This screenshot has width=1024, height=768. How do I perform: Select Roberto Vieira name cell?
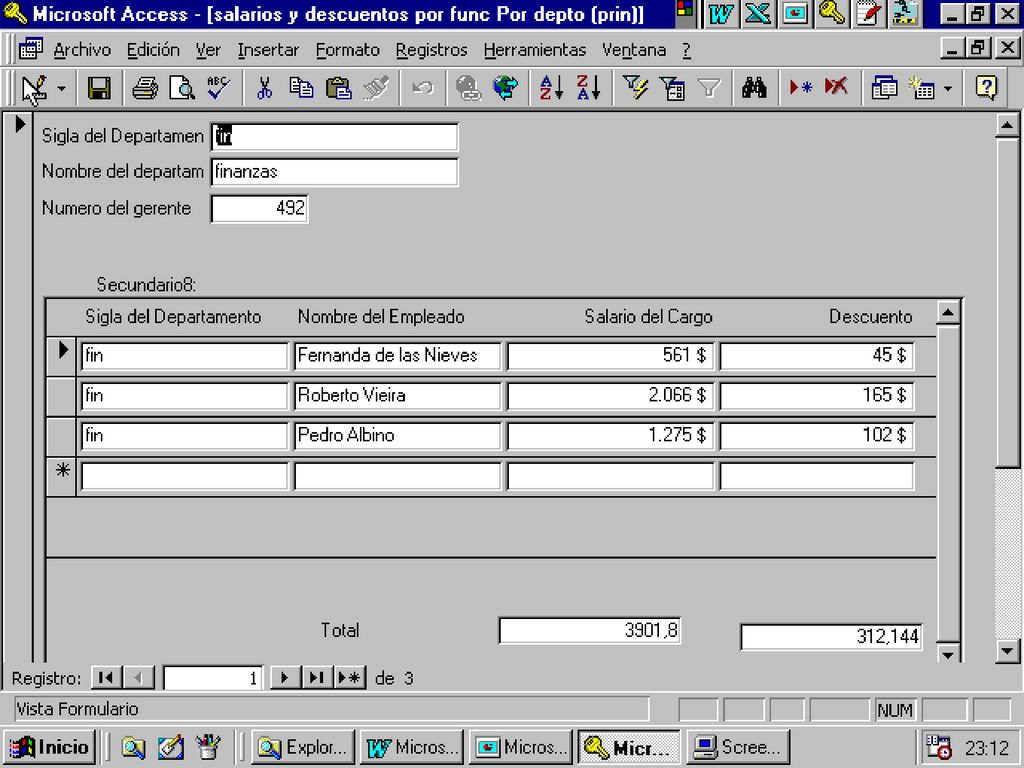(x=397, y=396)
